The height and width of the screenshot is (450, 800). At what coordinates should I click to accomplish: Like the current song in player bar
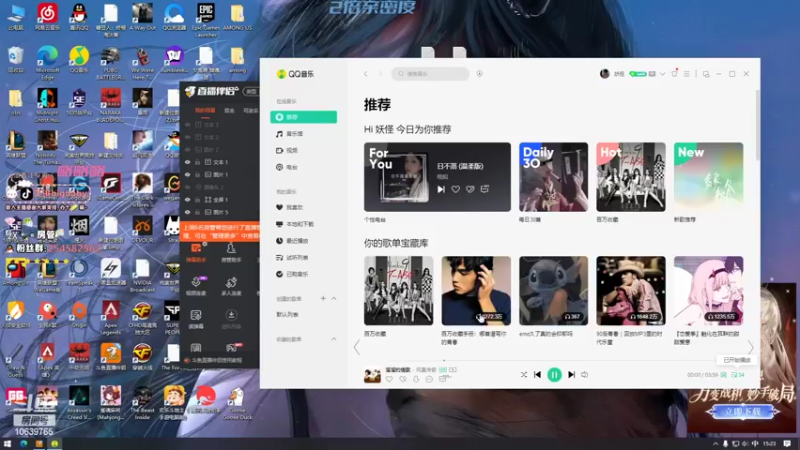tap(389, 379)
